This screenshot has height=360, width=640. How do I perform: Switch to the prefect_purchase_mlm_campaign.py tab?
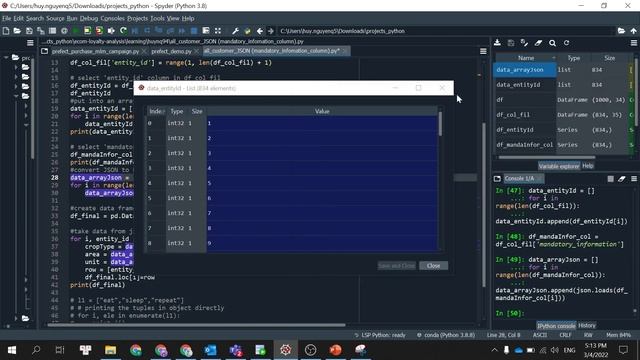(95, 51)
